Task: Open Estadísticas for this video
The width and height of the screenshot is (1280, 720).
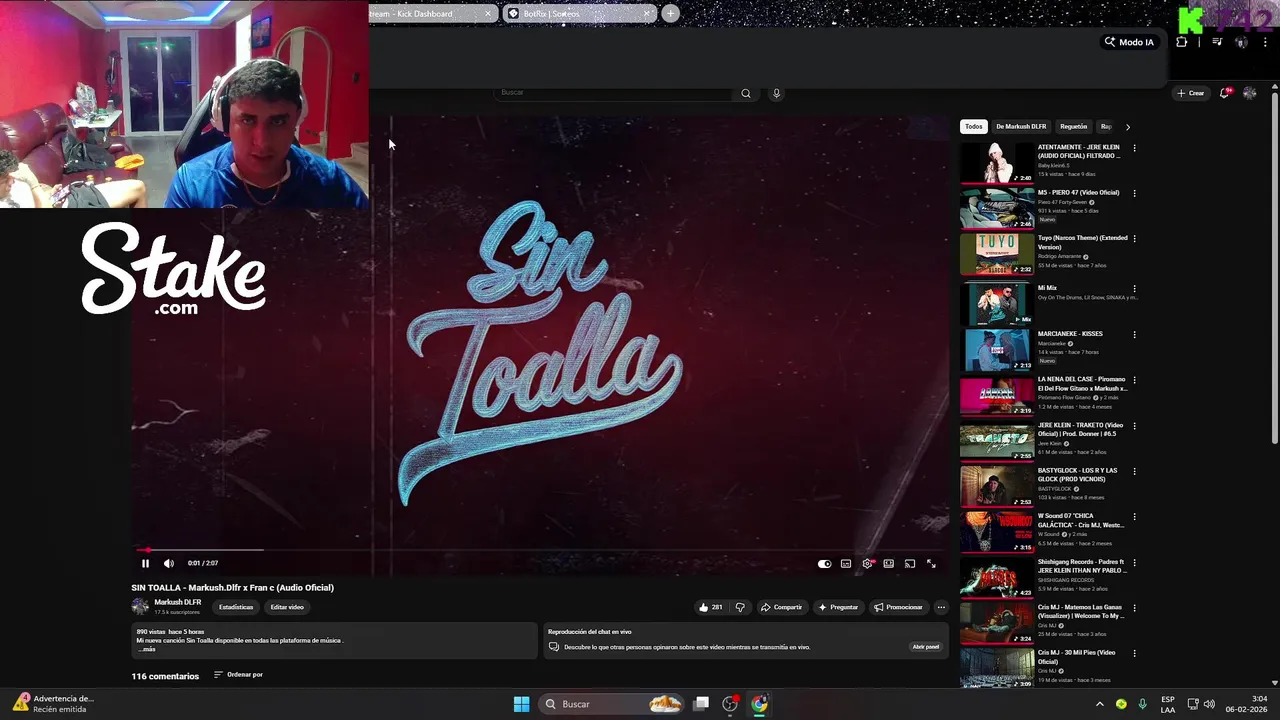Action: [x=236, y=607]
